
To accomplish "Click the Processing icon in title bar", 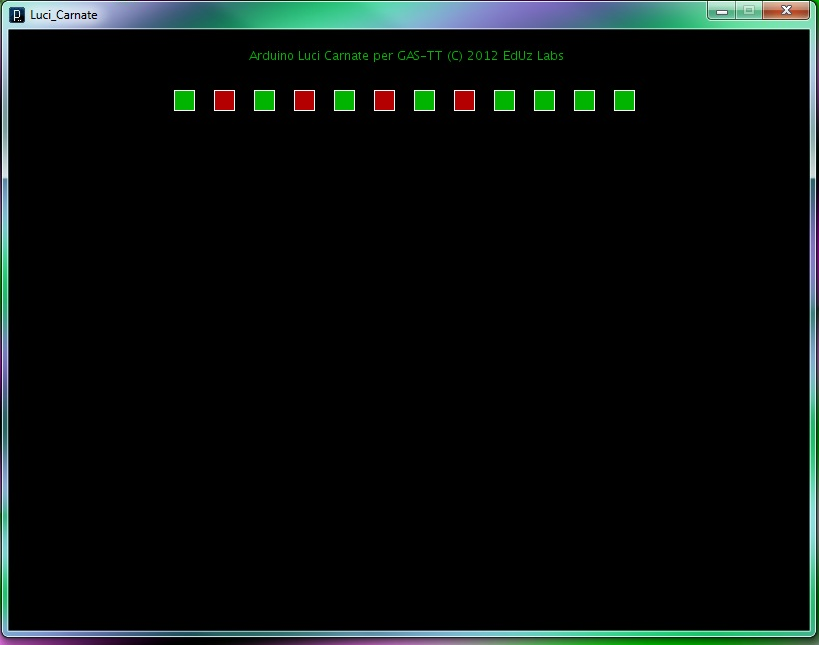I will [17, 15].
